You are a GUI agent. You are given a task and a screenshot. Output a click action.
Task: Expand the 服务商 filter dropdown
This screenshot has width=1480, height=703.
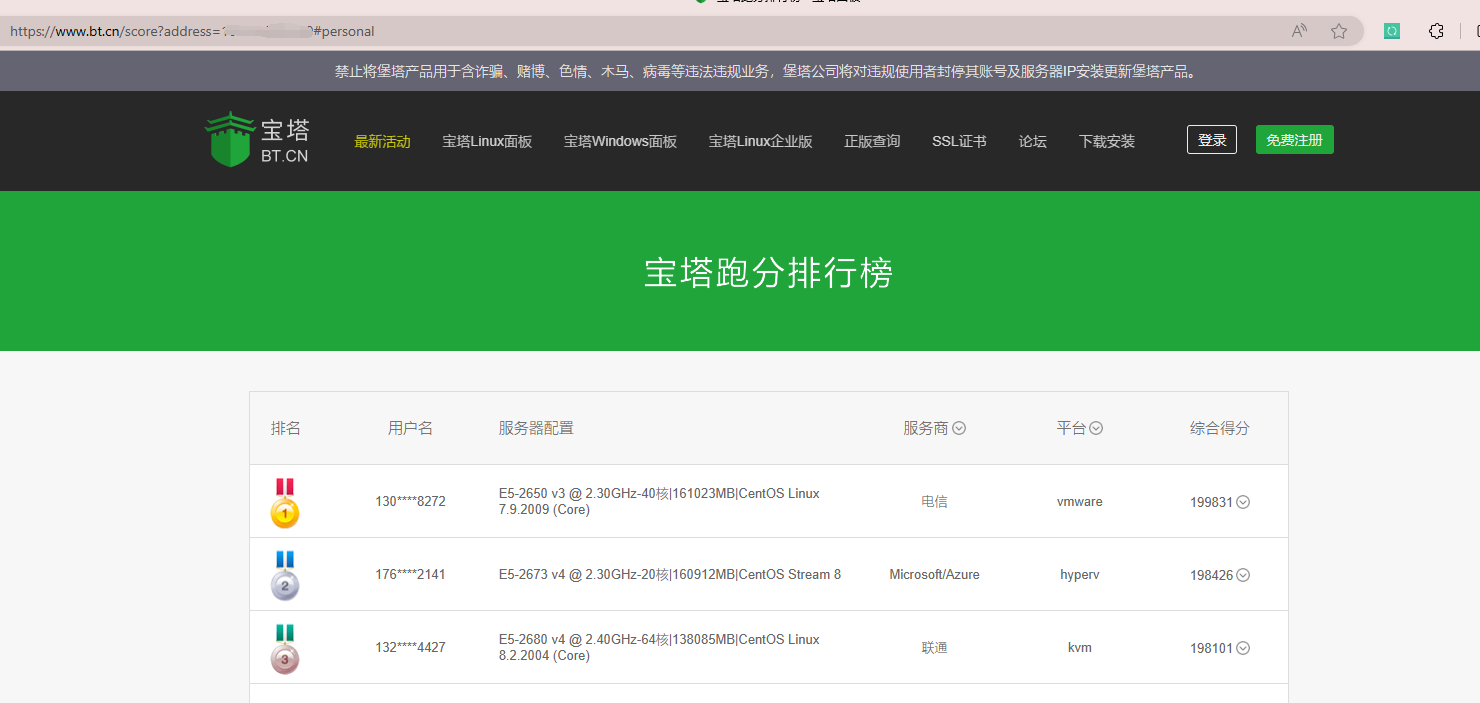(959, 428)
